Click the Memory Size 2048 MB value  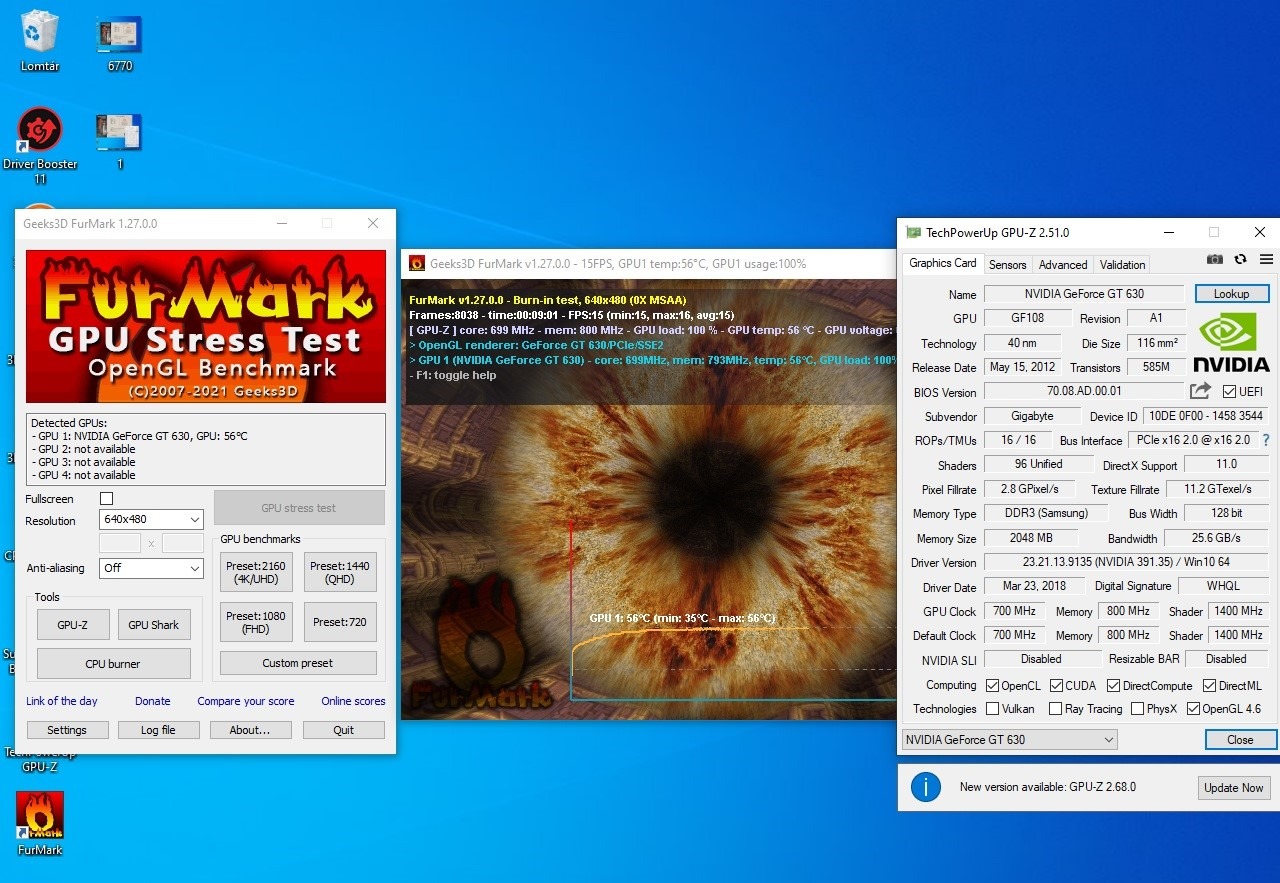(1031, 538)
